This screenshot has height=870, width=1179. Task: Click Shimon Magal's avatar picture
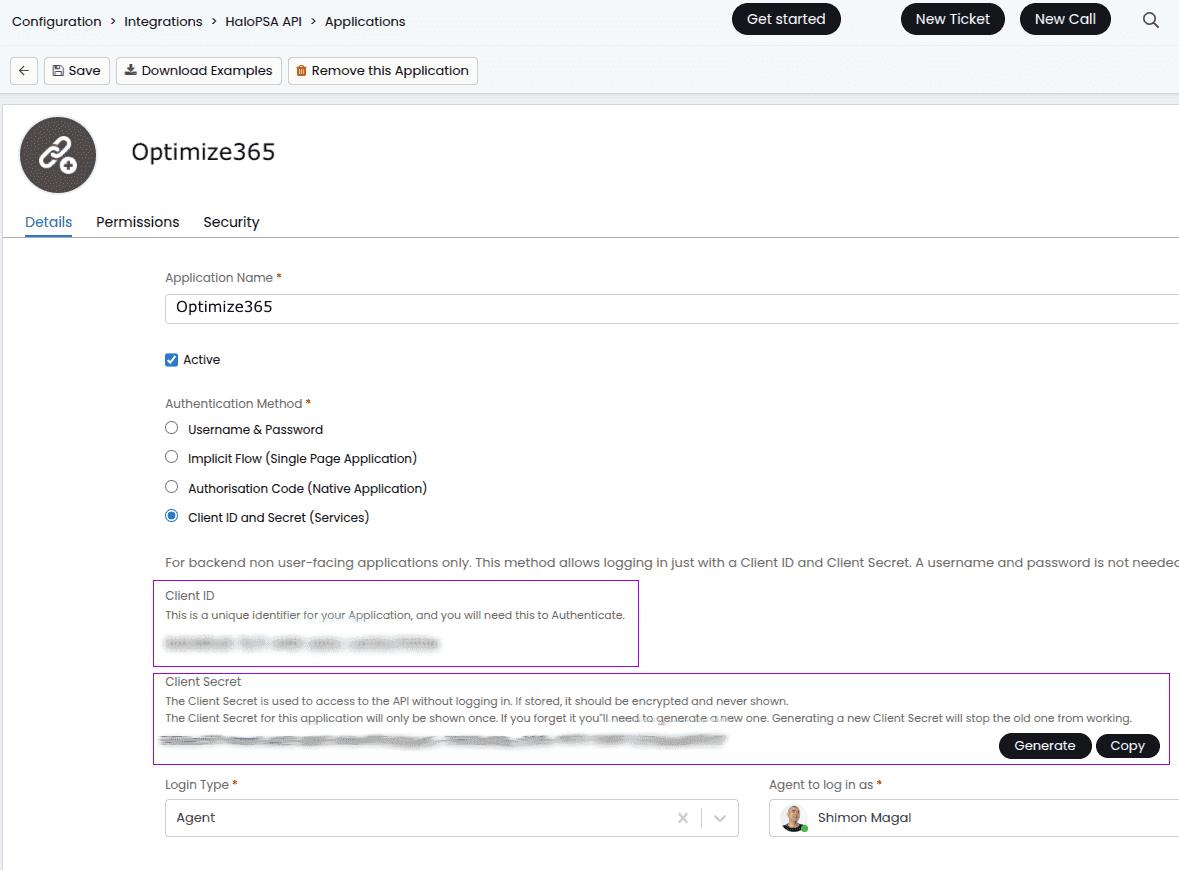[793, 818]
